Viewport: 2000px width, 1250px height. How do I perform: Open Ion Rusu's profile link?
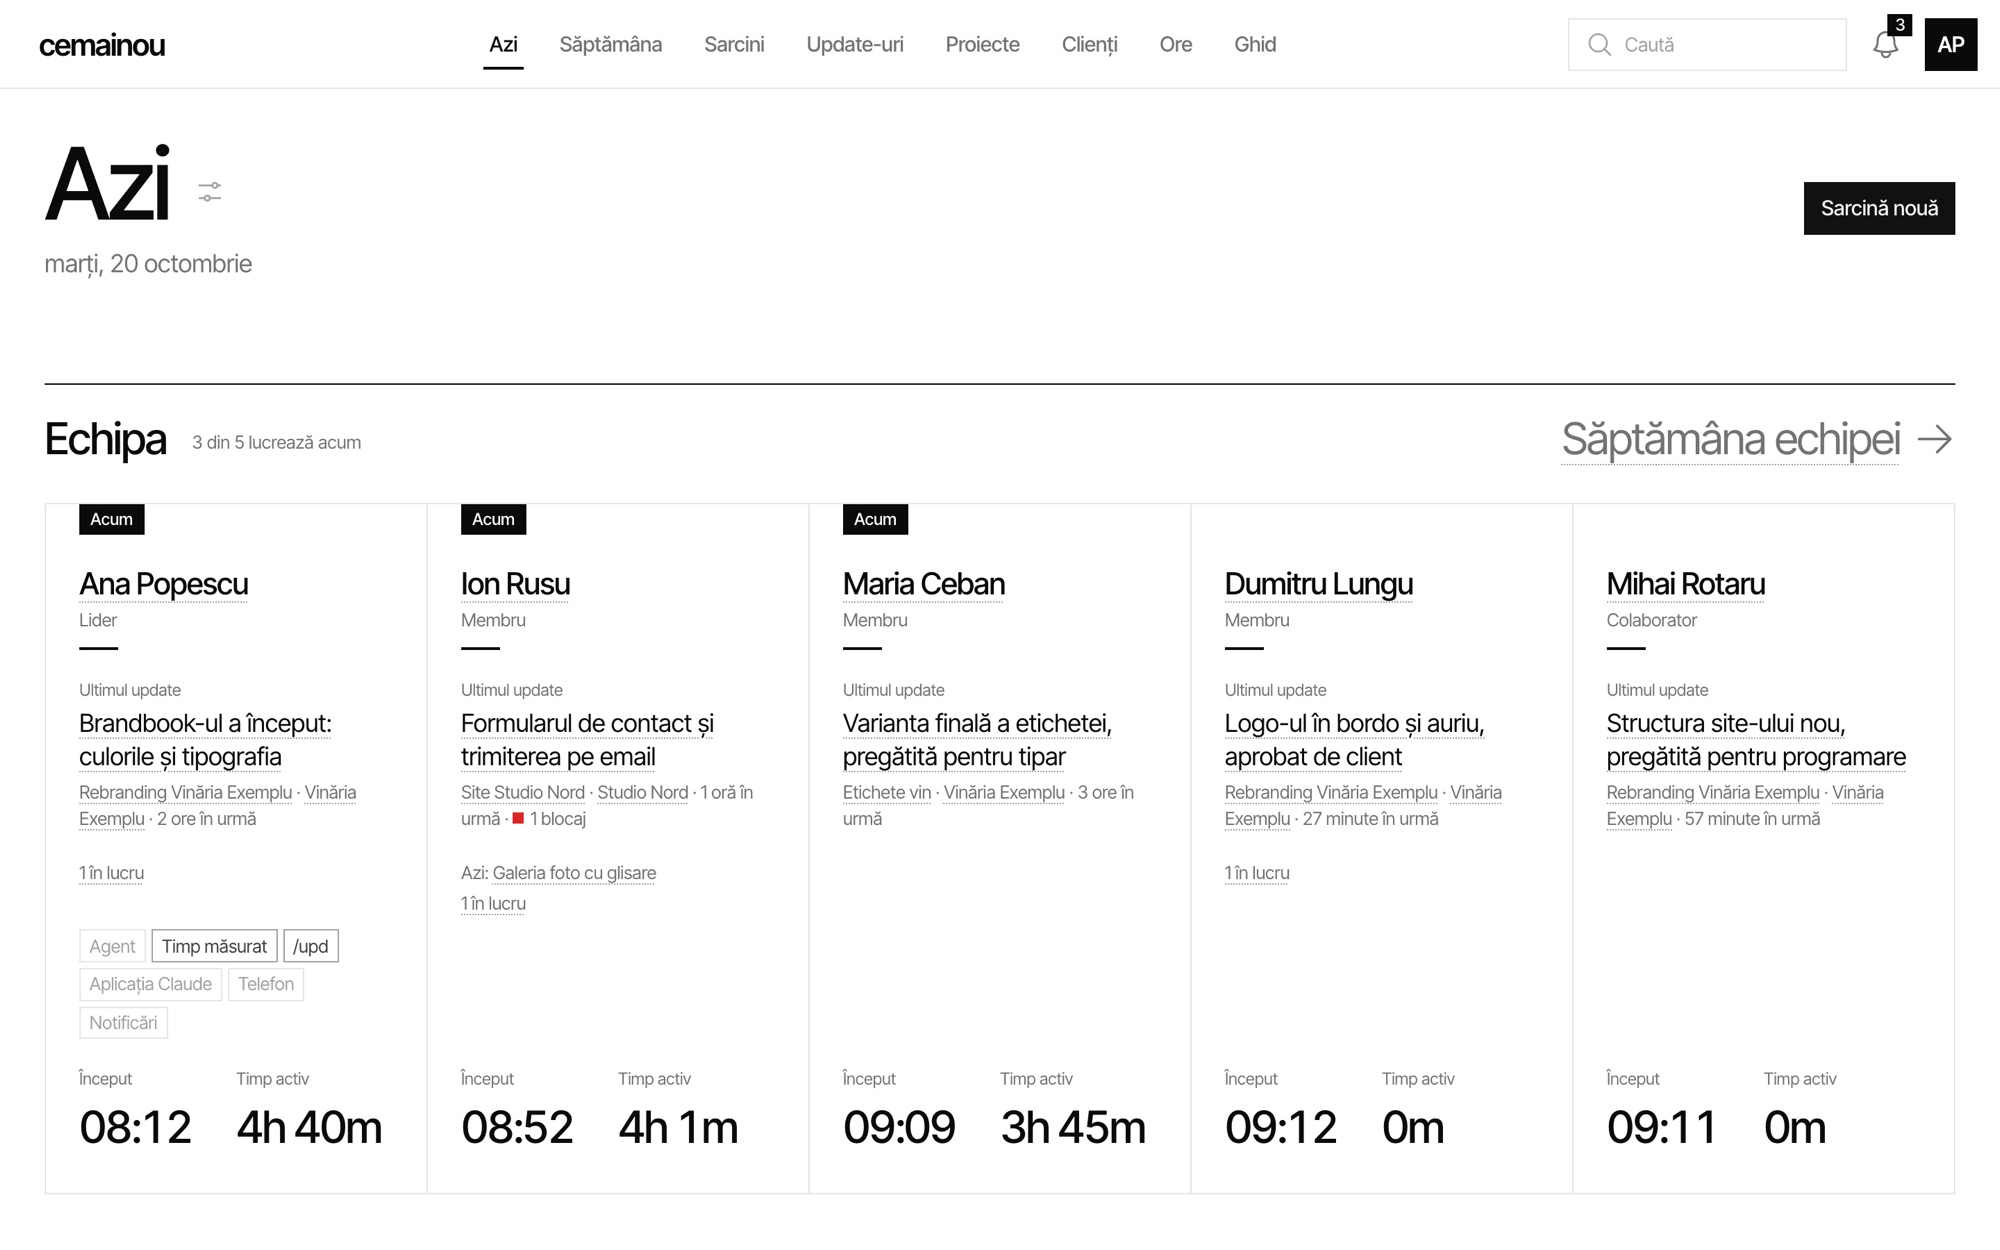(515, 584)
